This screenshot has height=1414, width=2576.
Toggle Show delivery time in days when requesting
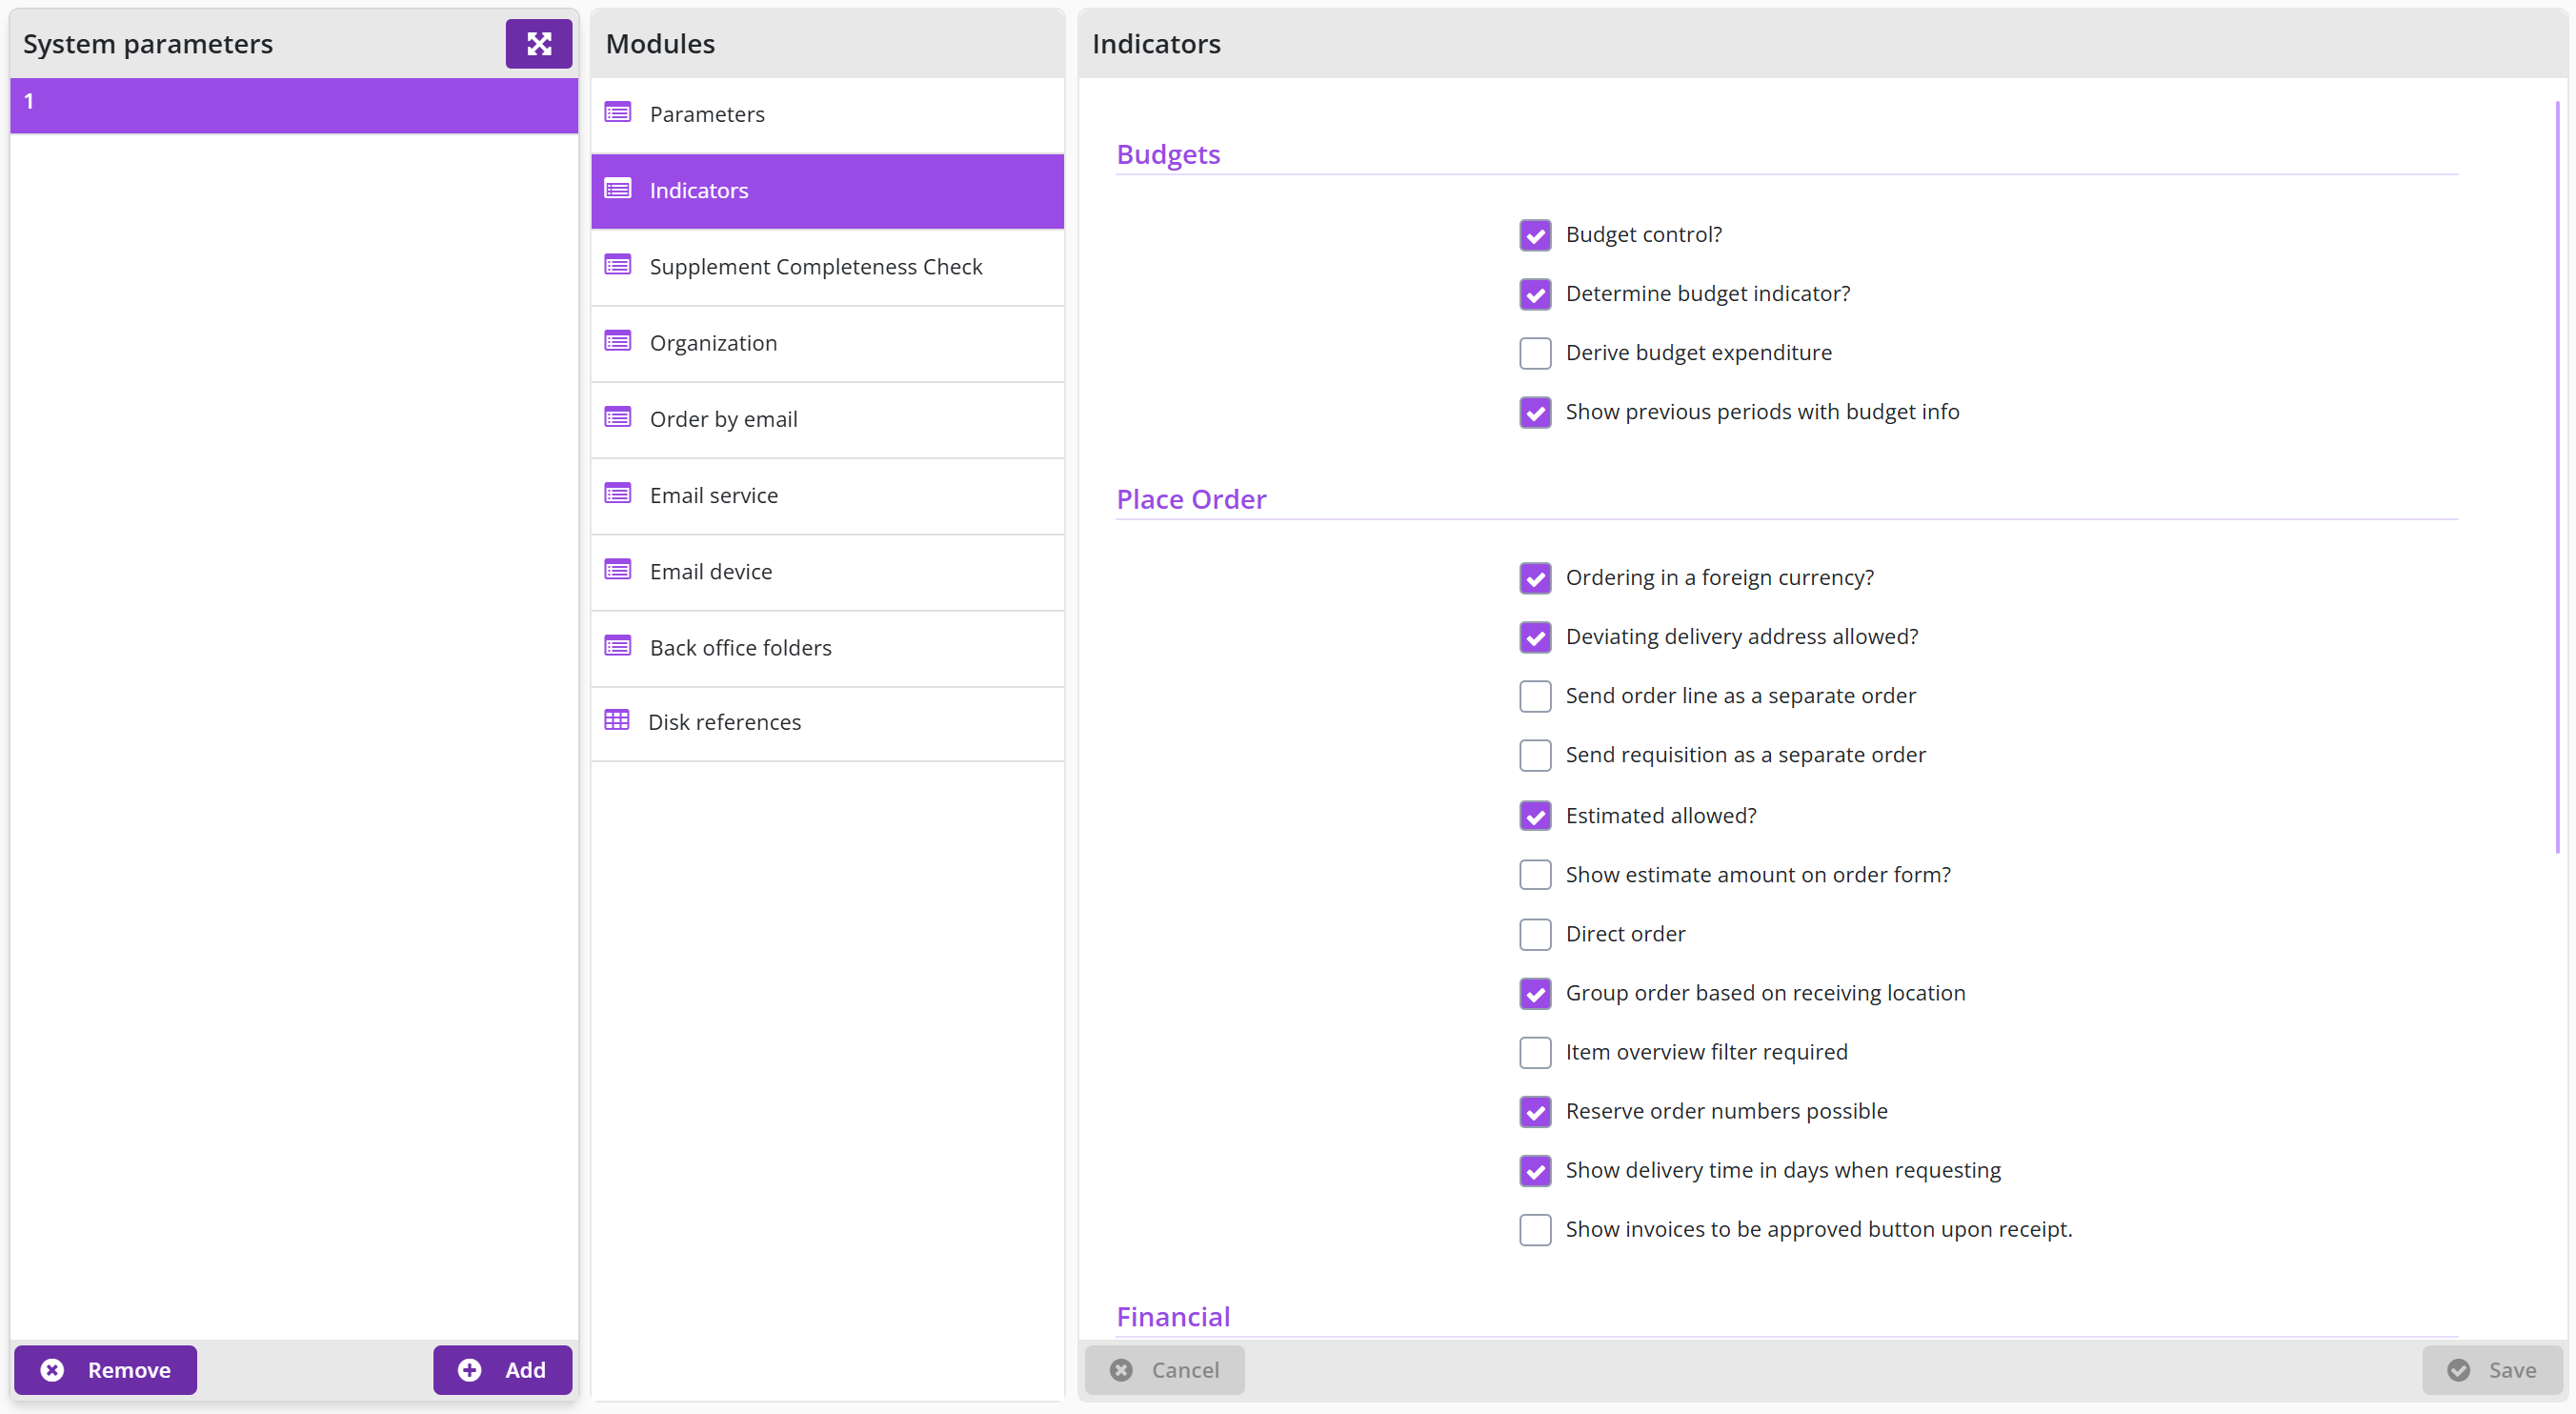coord(1535,1170)
